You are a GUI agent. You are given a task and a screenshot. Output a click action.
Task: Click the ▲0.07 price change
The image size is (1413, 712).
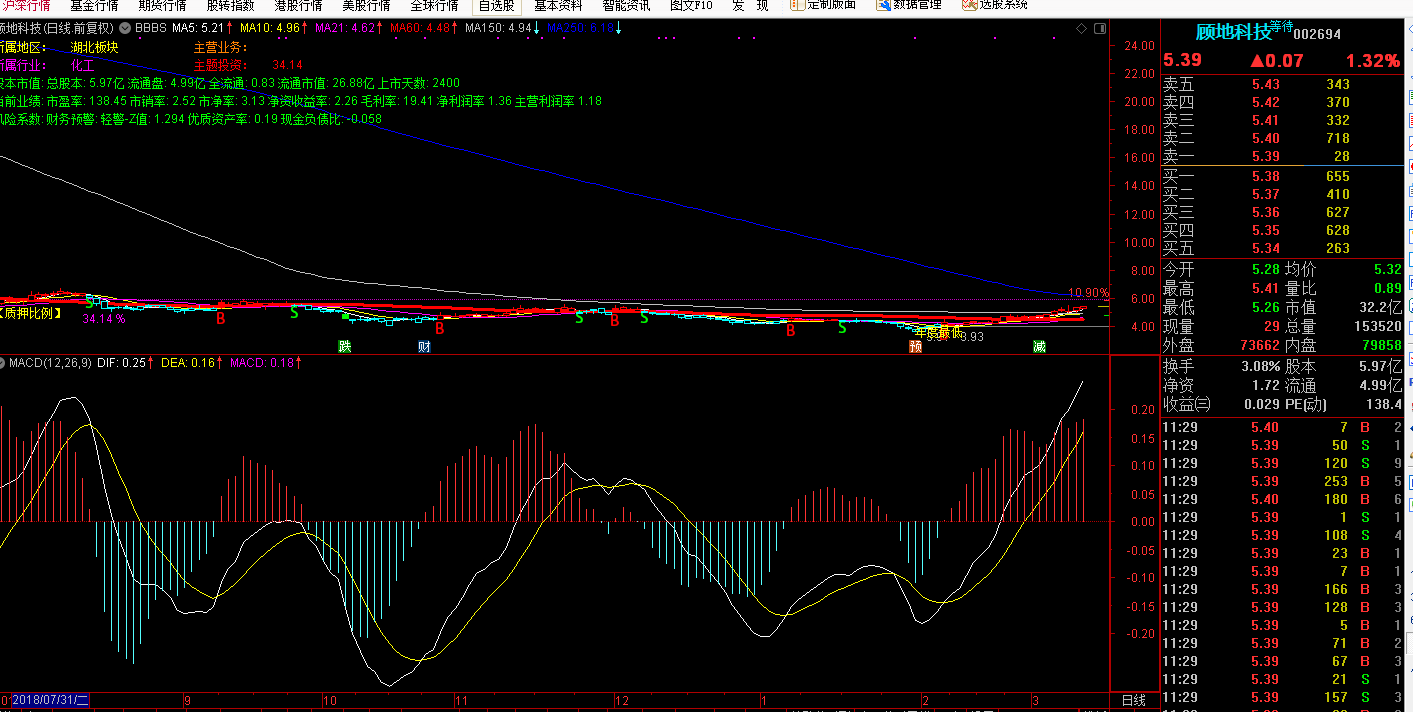pos(1277,61)
